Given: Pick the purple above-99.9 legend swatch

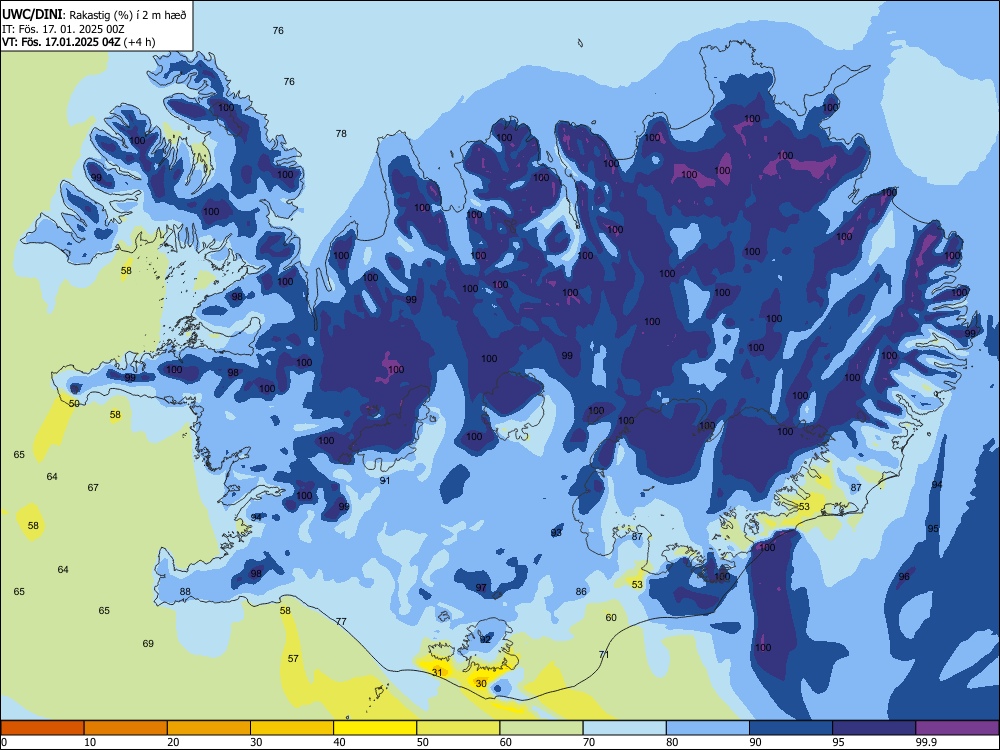Looking at the screenshot, I should coord(957,728).
